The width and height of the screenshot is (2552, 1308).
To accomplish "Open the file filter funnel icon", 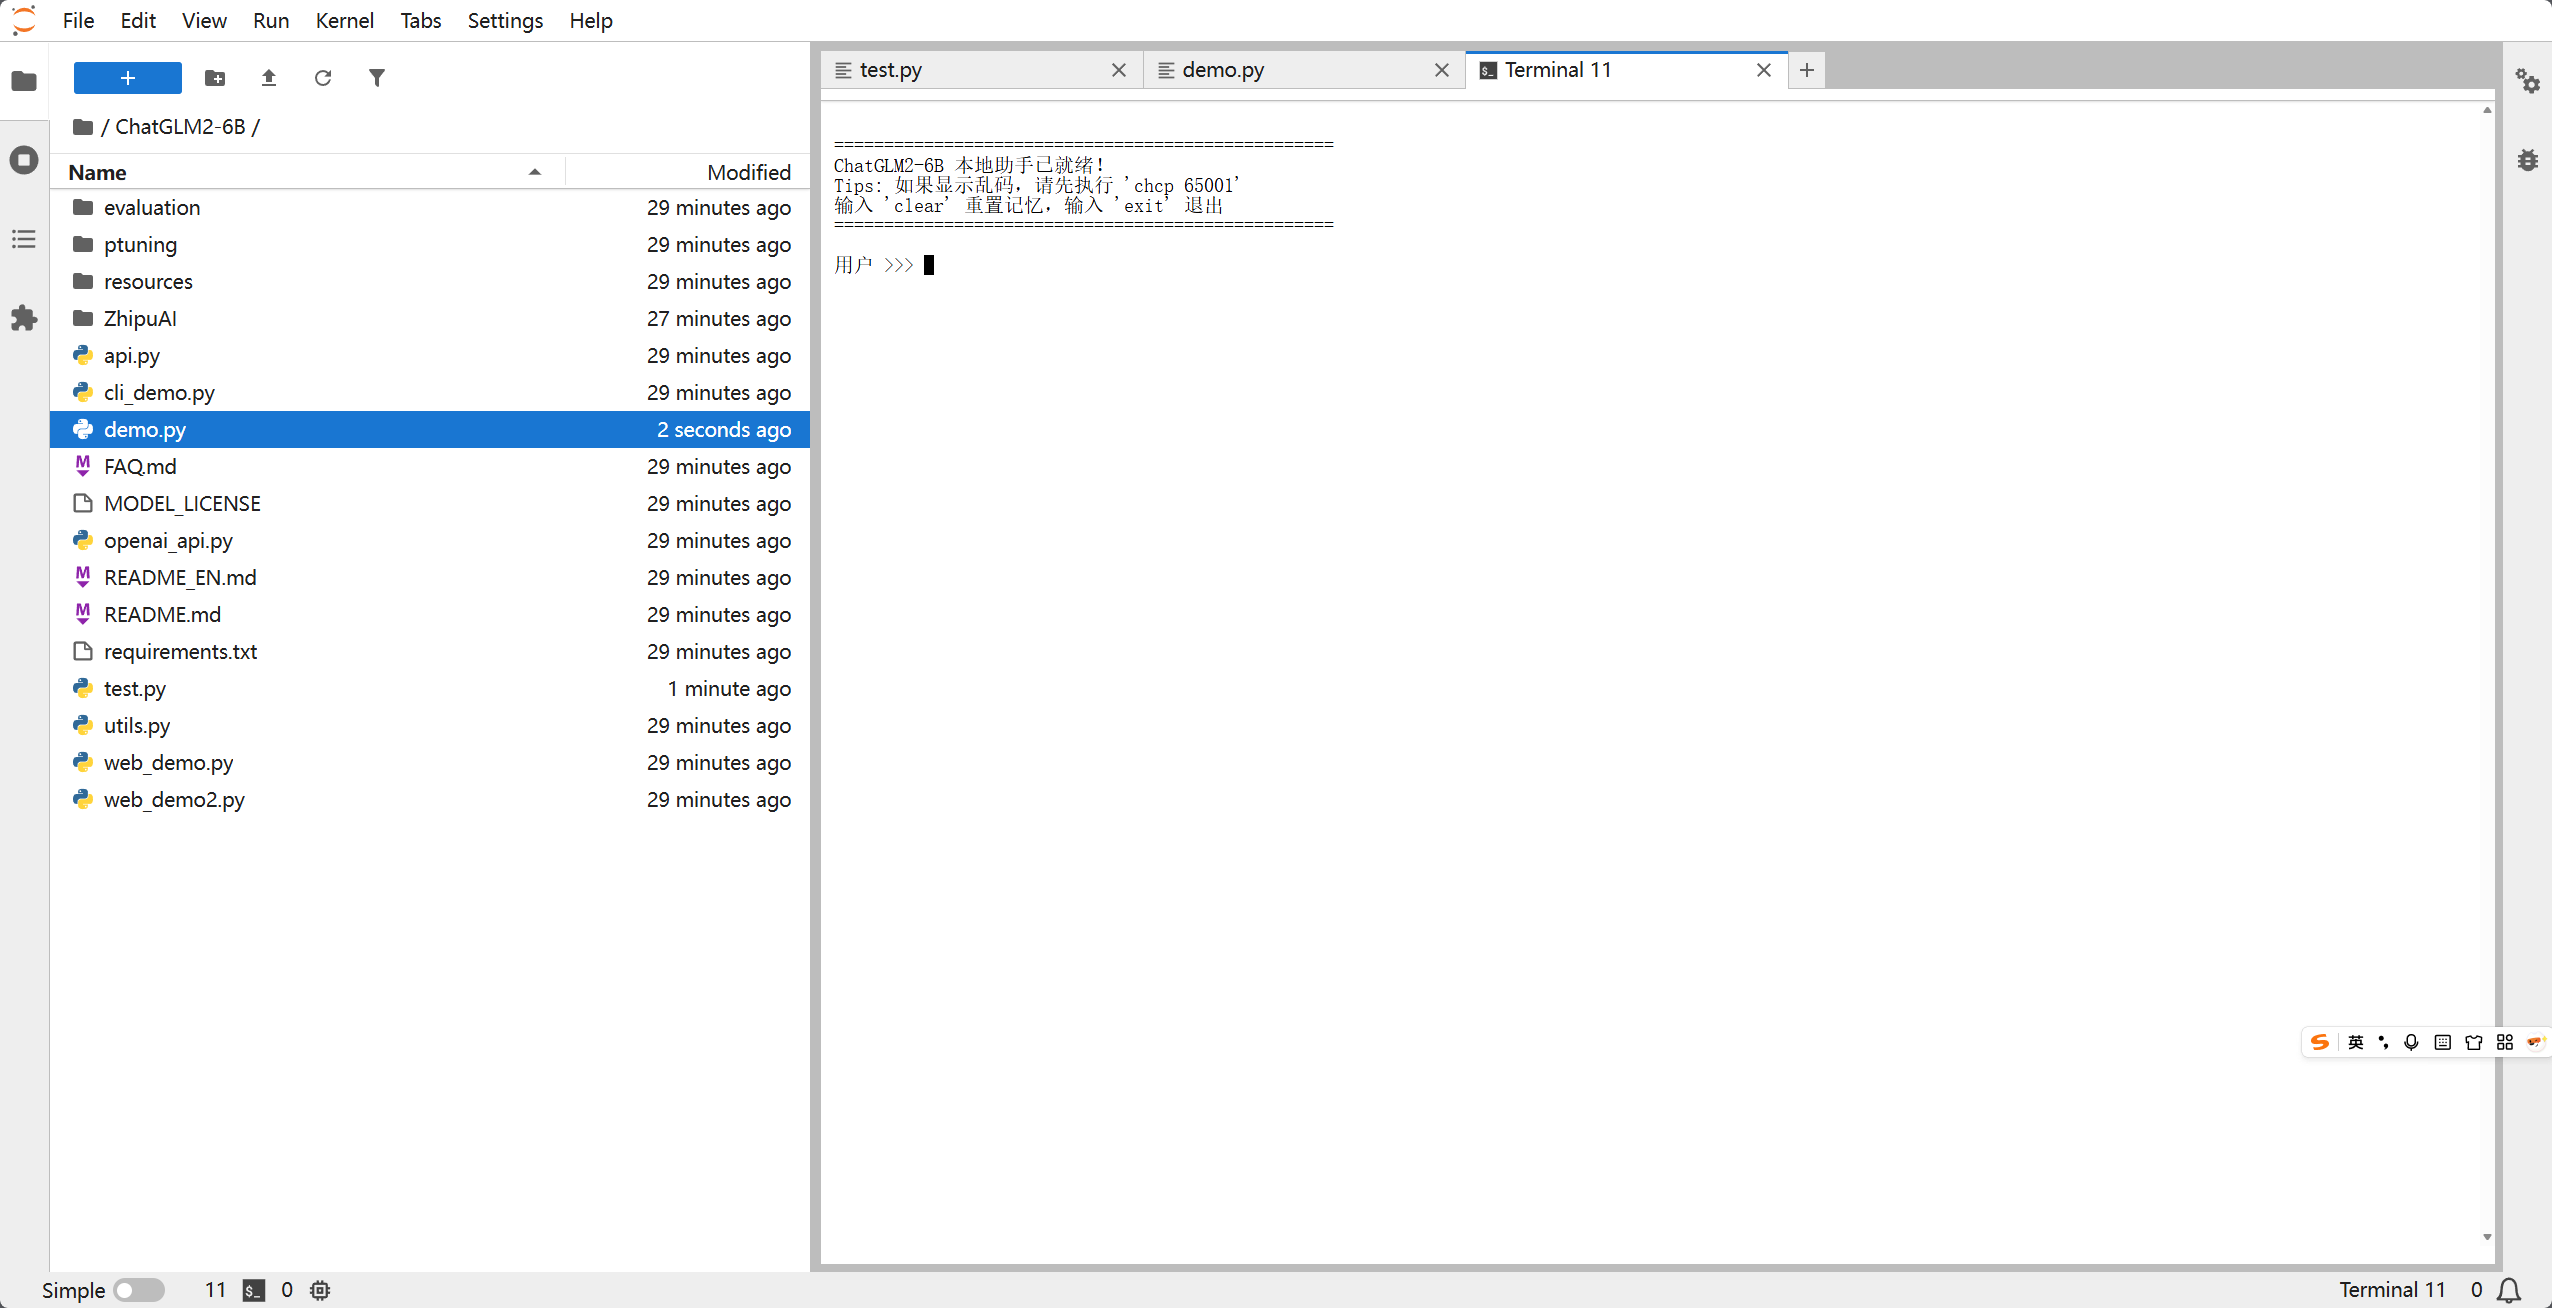I will click(x=376, y=78).
